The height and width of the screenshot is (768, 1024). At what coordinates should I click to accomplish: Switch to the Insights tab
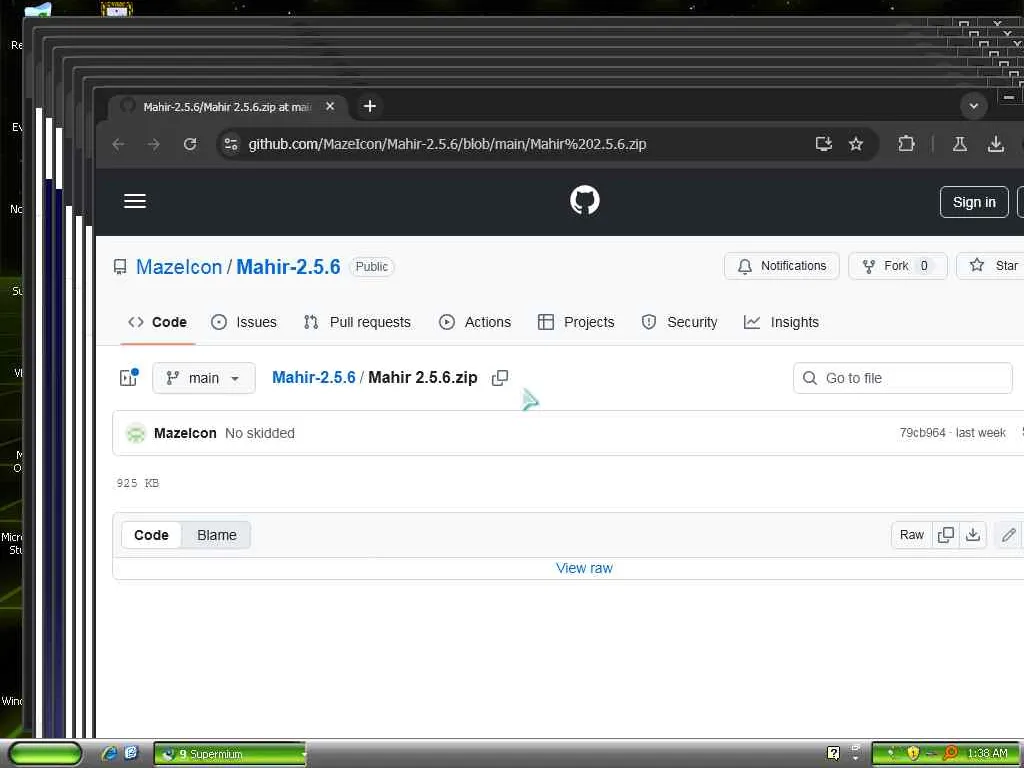pos(781,322)
